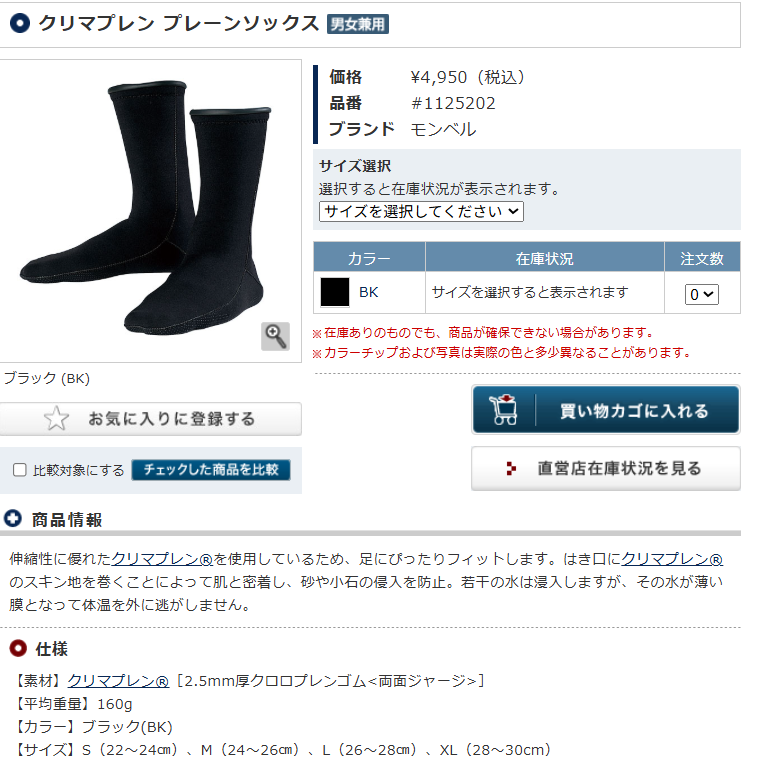Open the クリマプレン® link after はき口に
Screen dimensions: 765x767
(x=672, y=559)
